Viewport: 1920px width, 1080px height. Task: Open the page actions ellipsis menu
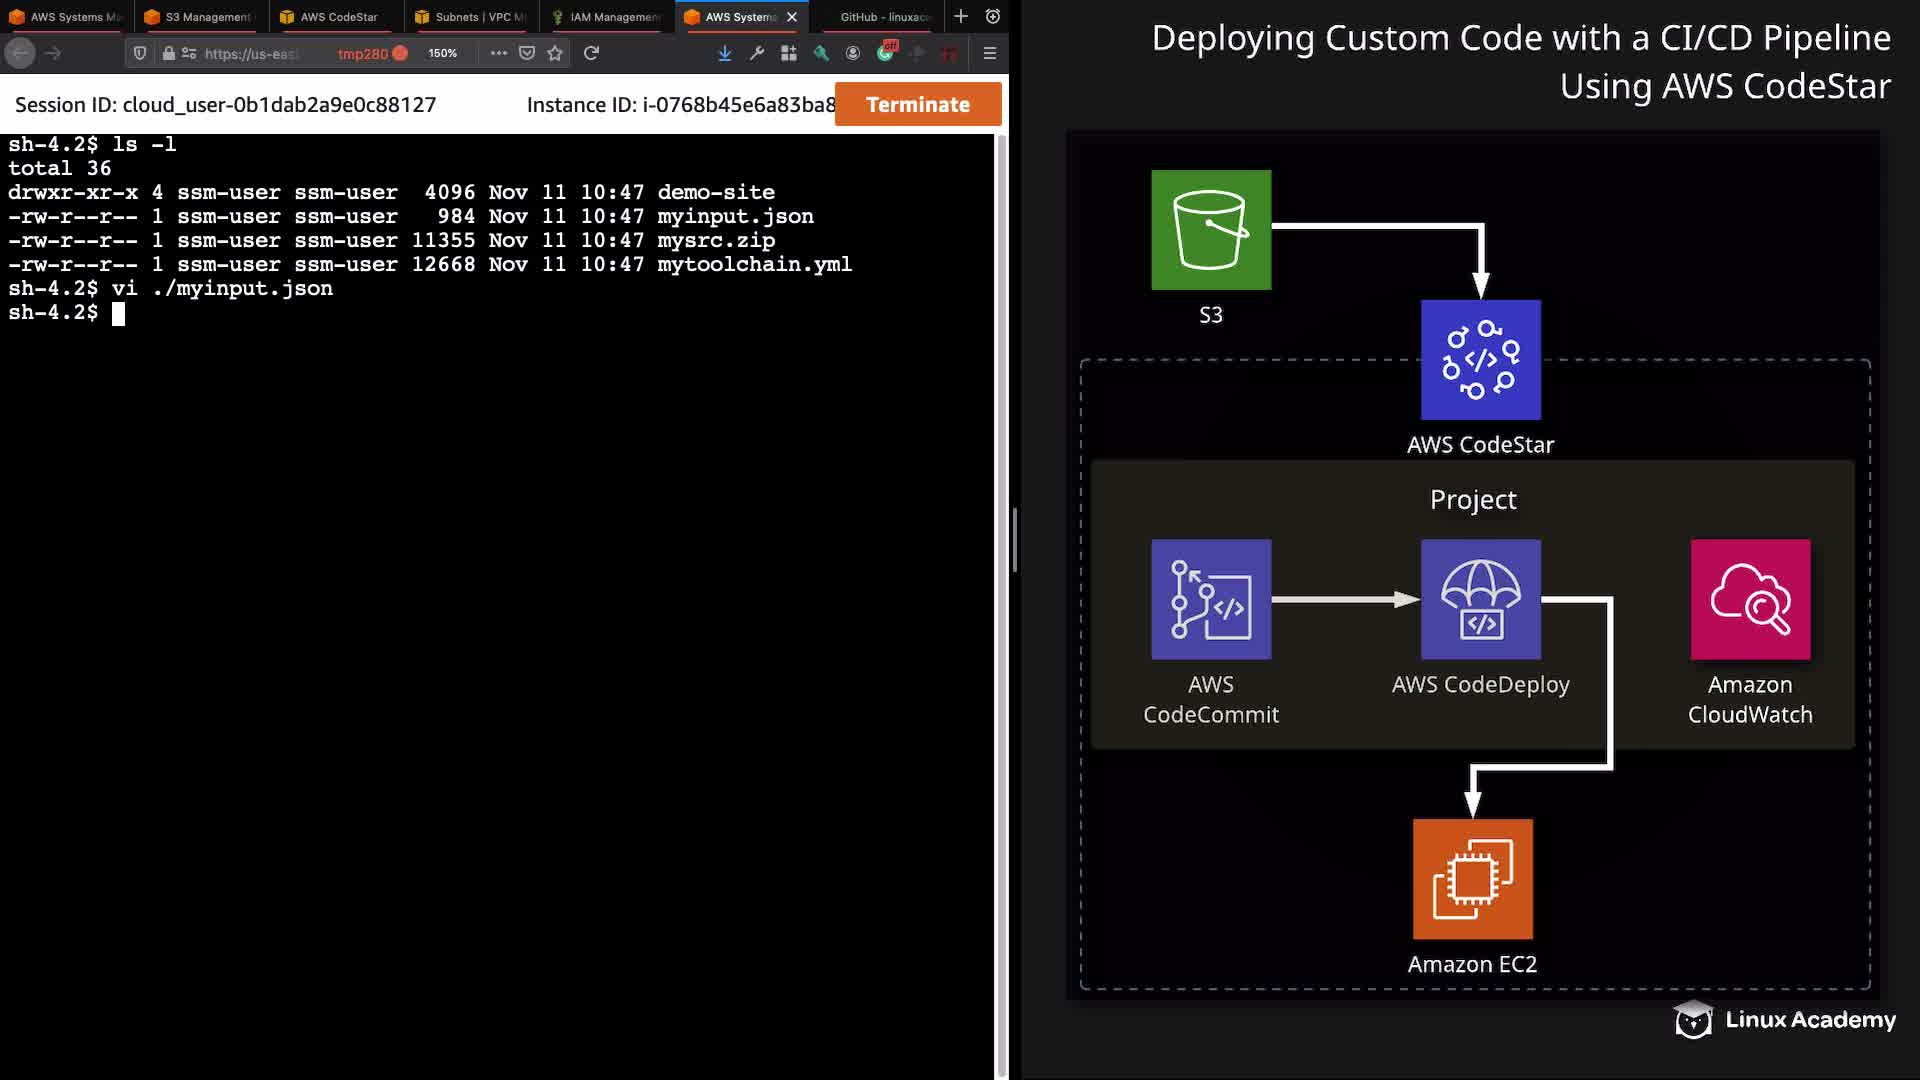pos(498,53)
